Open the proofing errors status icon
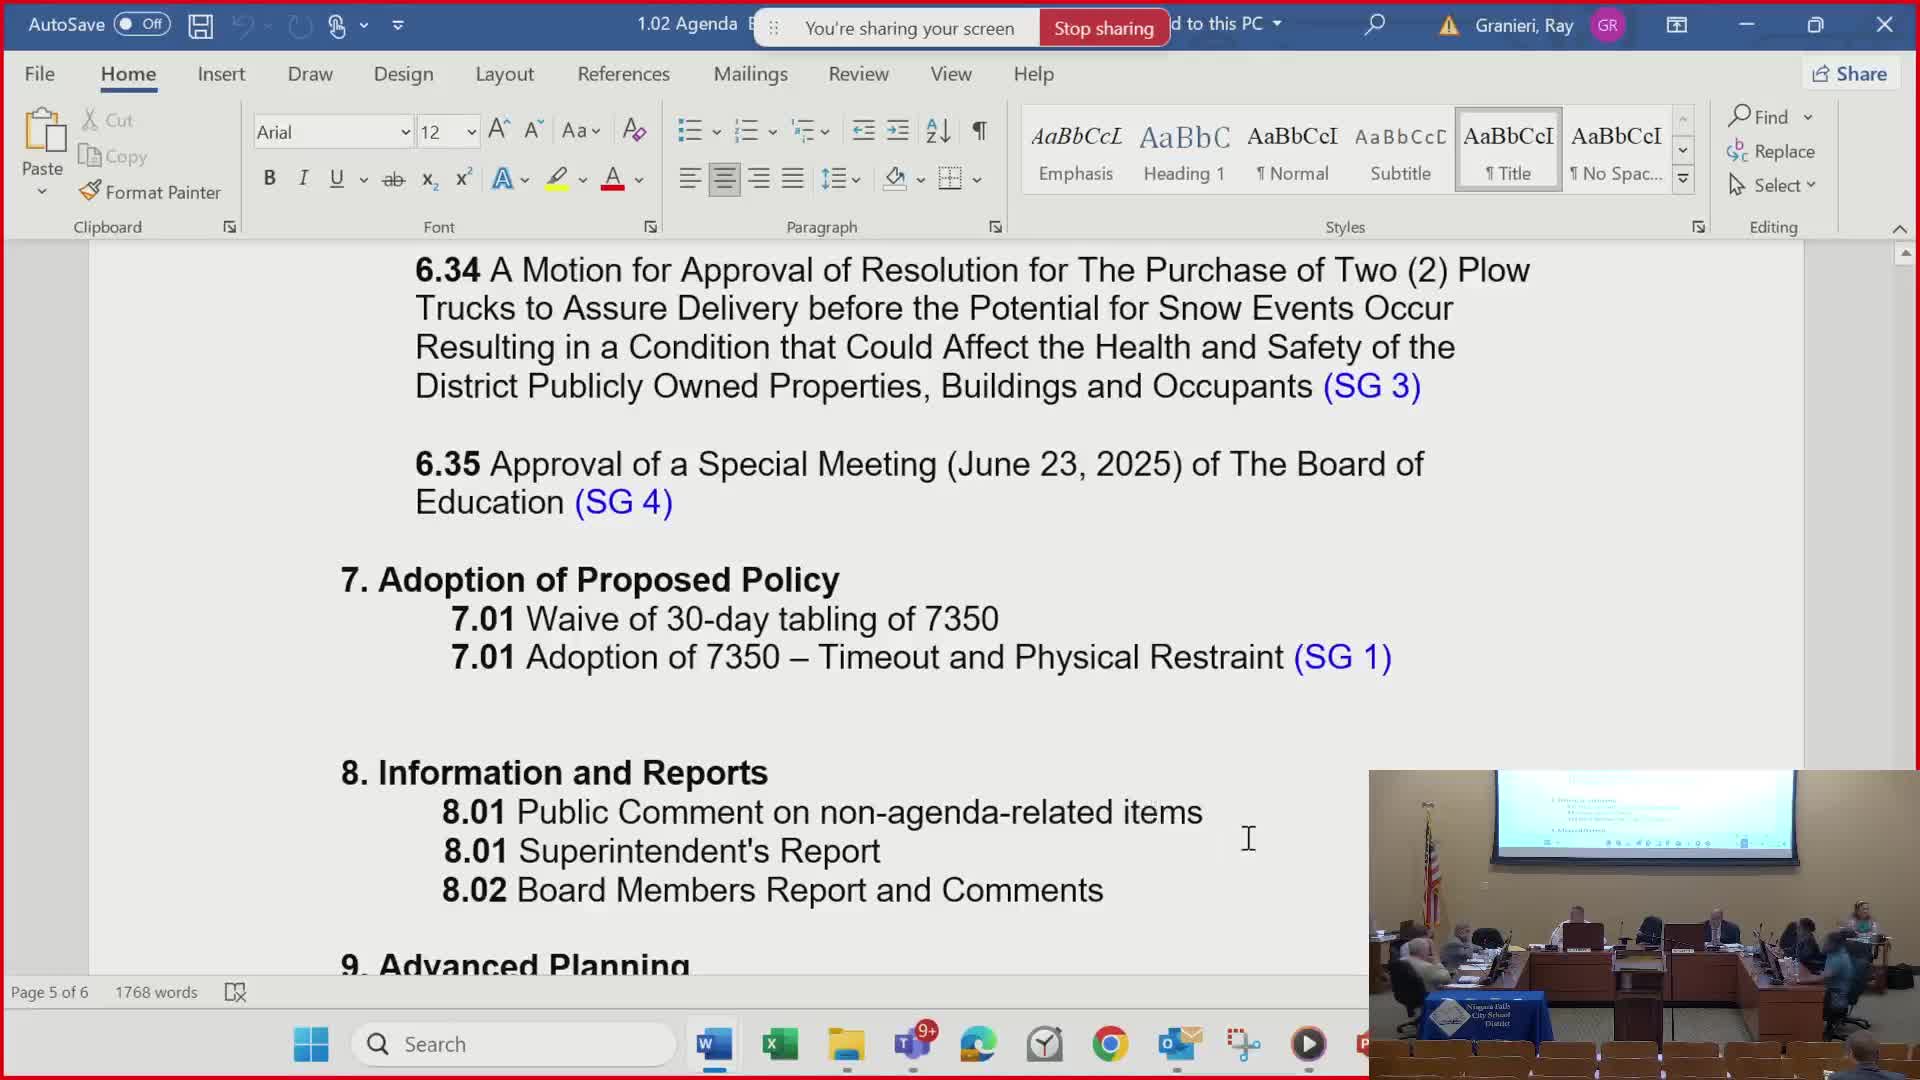The image size is (1920, 1080). tap(235, 992)
